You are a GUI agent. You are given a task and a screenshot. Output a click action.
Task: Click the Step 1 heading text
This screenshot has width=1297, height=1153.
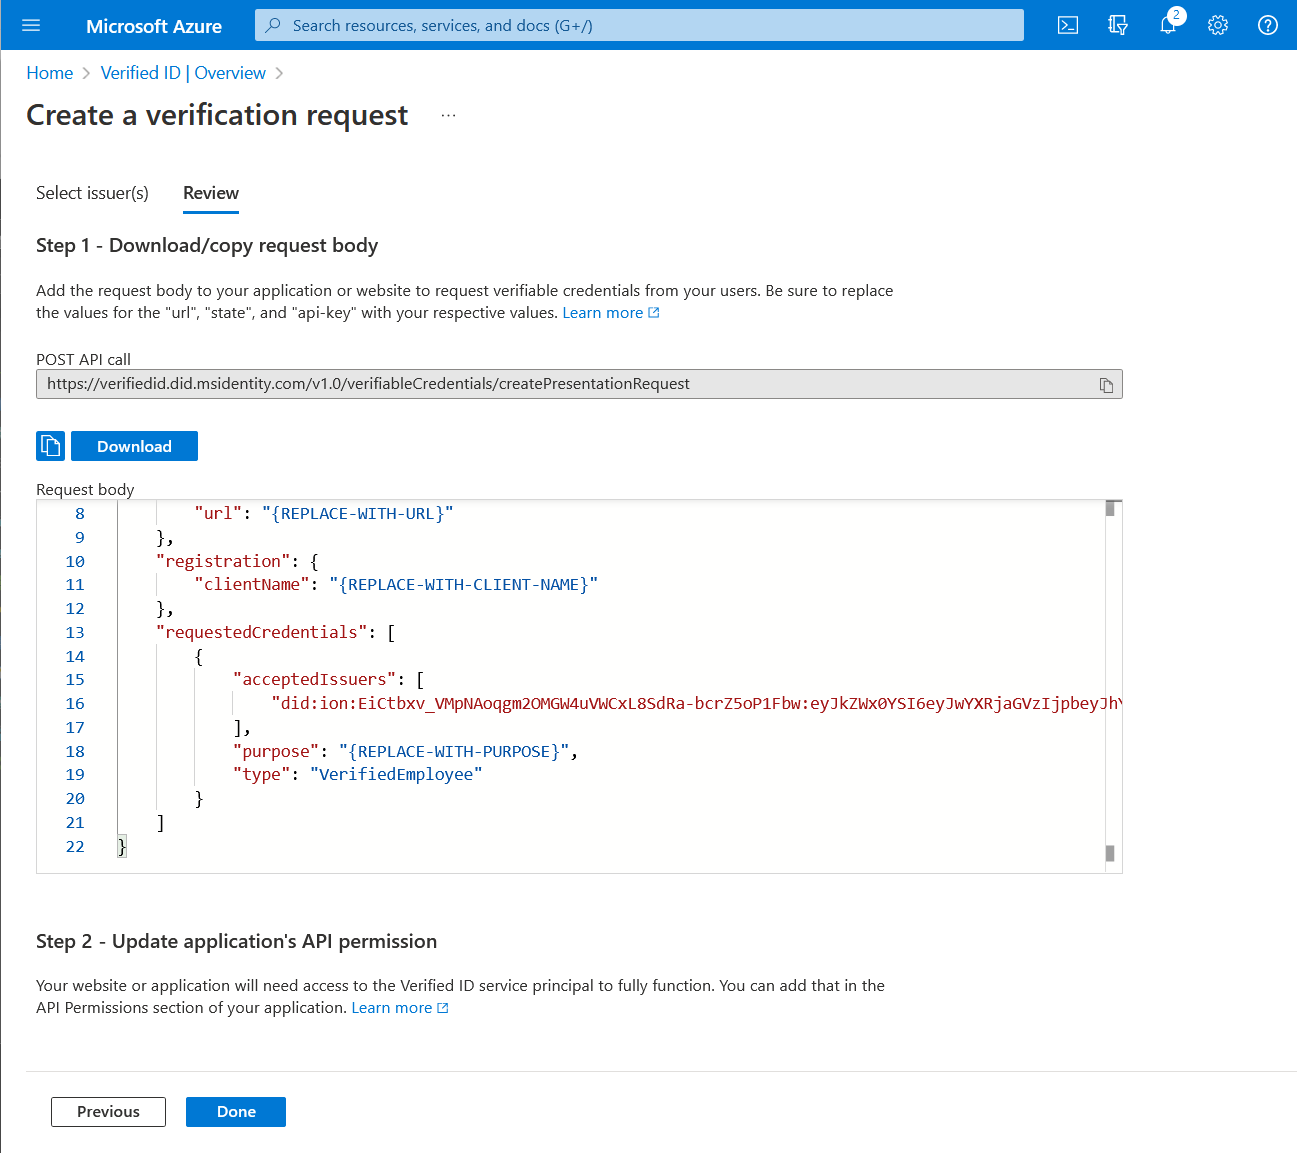pos(207,245)
